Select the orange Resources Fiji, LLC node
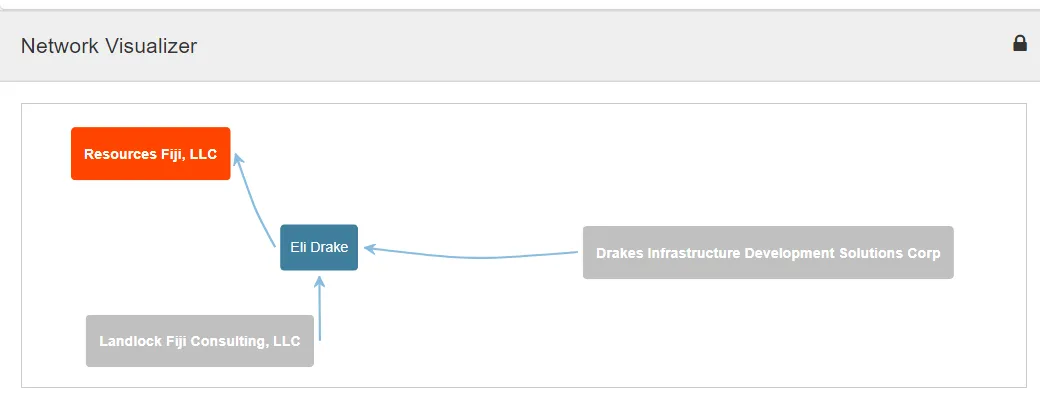Viewport: 1040px width, 406px height. pos(150,154)
